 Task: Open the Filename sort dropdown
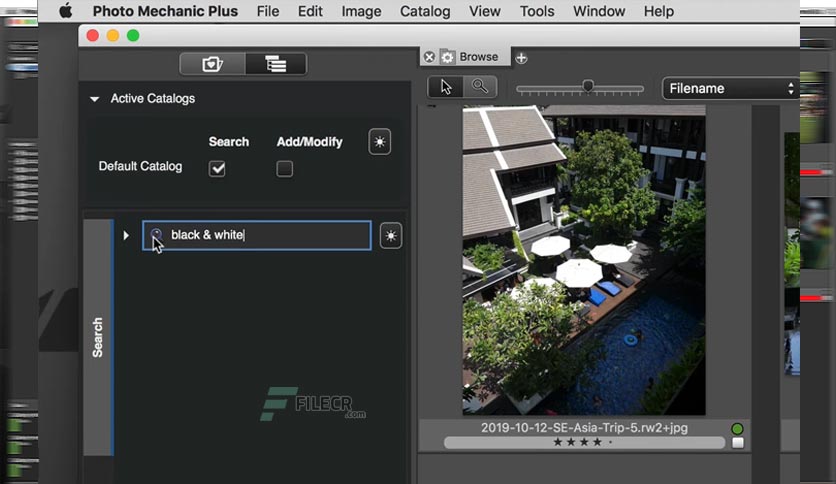tap(730, 88)
